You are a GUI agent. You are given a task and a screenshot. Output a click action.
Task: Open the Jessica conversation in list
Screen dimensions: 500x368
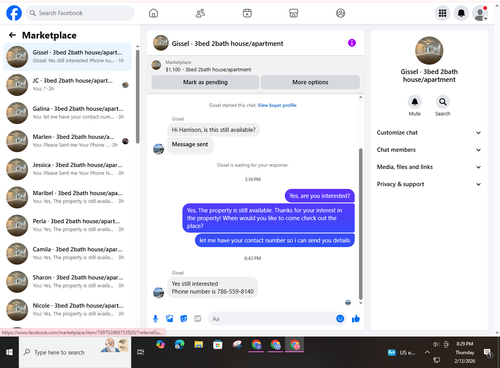(x=67, y=169)
